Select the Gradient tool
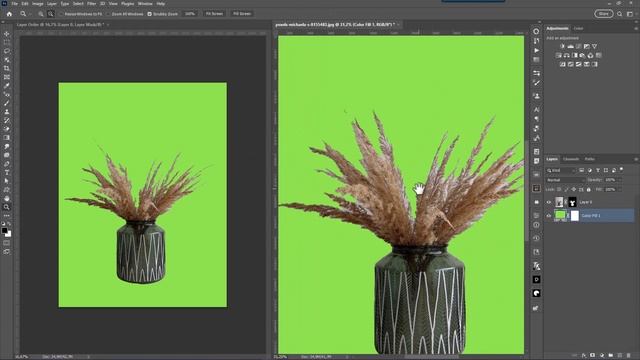This screenshot has height=360, width=640. click(x=7, y=138)
